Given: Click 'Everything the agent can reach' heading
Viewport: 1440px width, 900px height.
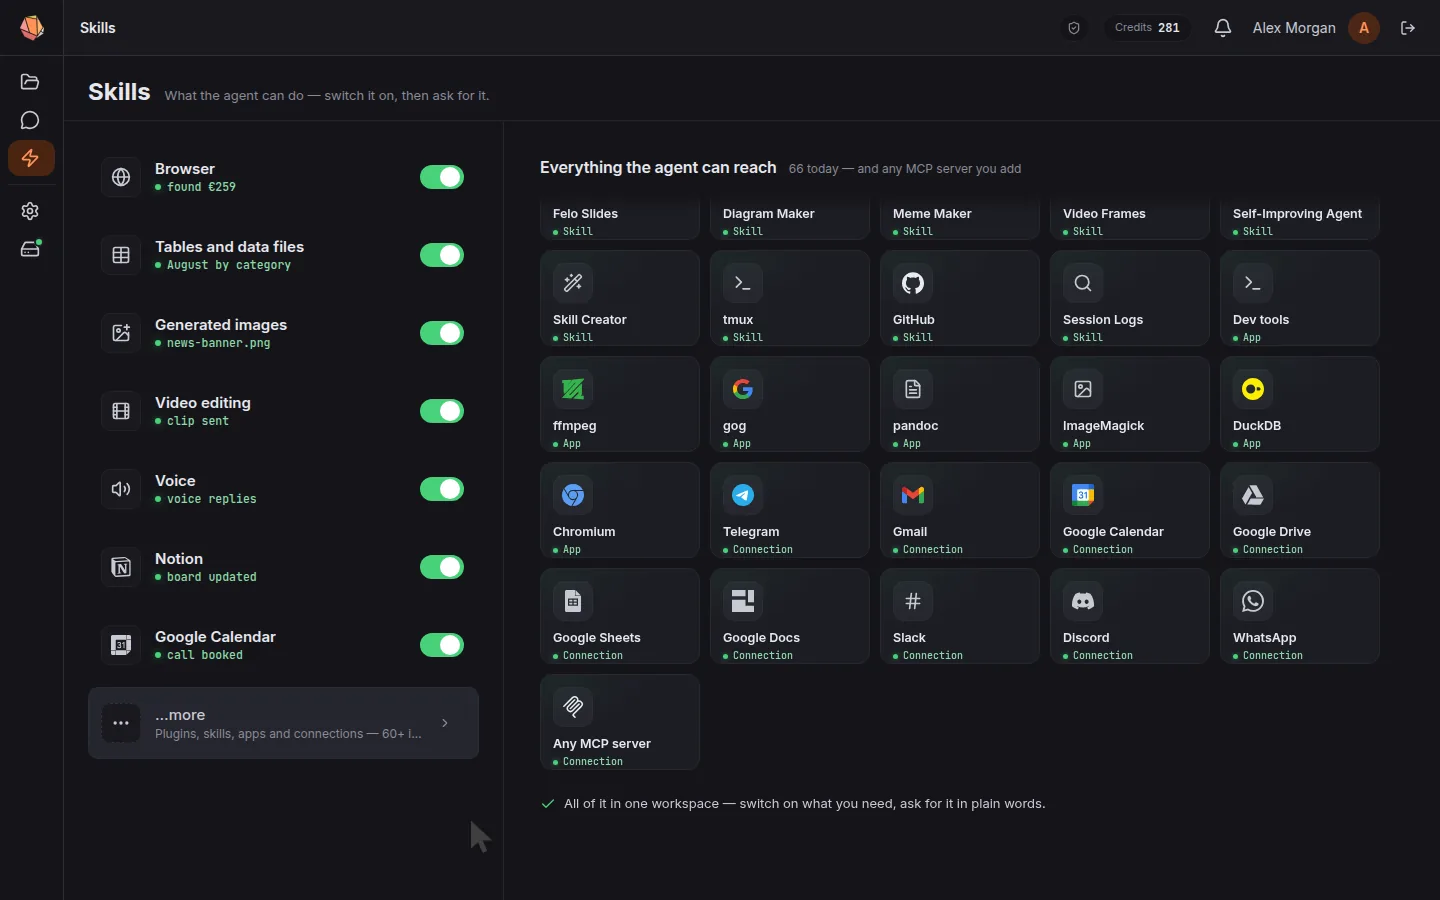Looking at the screenshot, I should (658, 167).
